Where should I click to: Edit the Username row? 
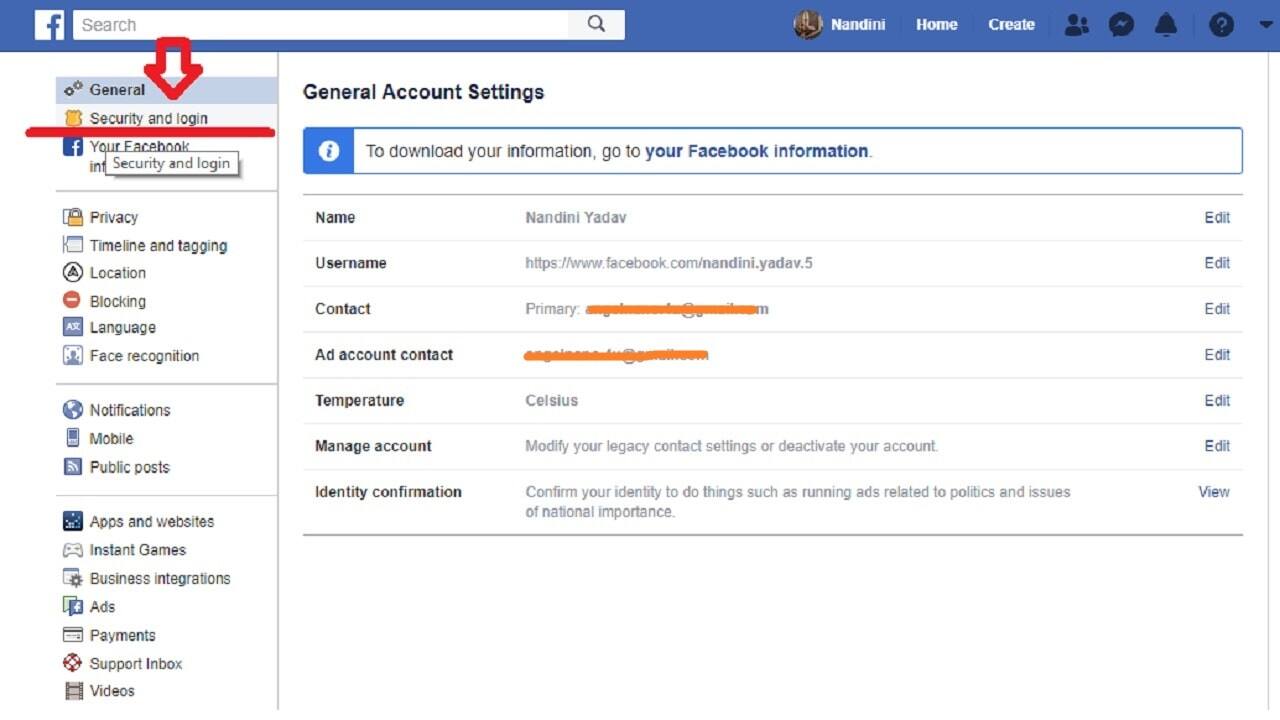click(x=1217, y=263)
